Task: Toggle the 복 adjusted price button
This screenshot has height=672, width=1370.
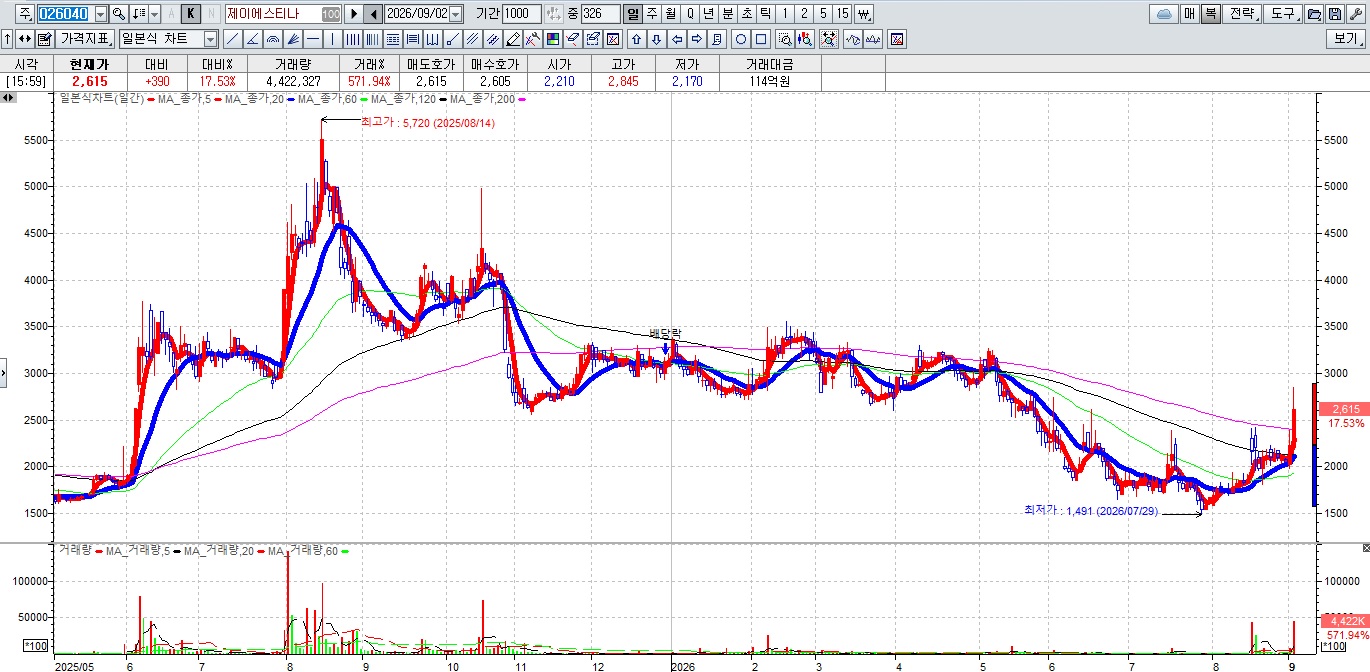Action: coord(1211,14)
